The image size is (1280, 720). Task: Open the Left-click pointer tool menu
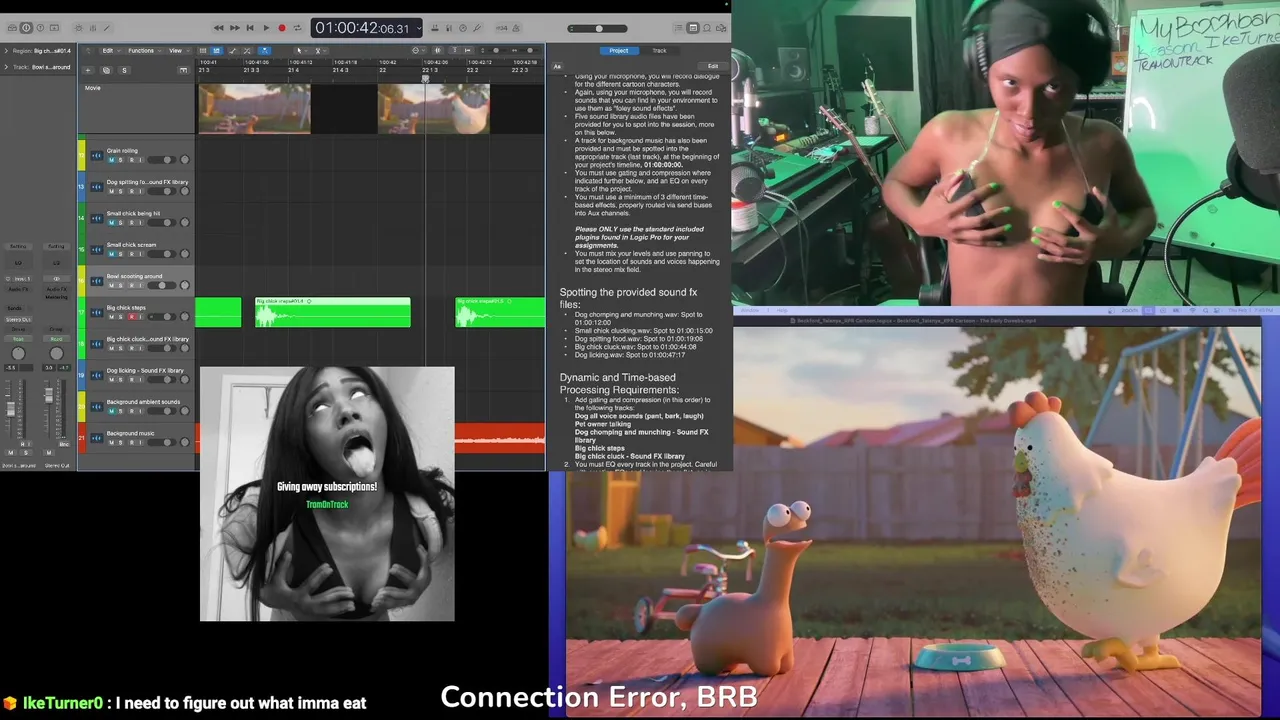pyautogui.click(x=302, y=51)
